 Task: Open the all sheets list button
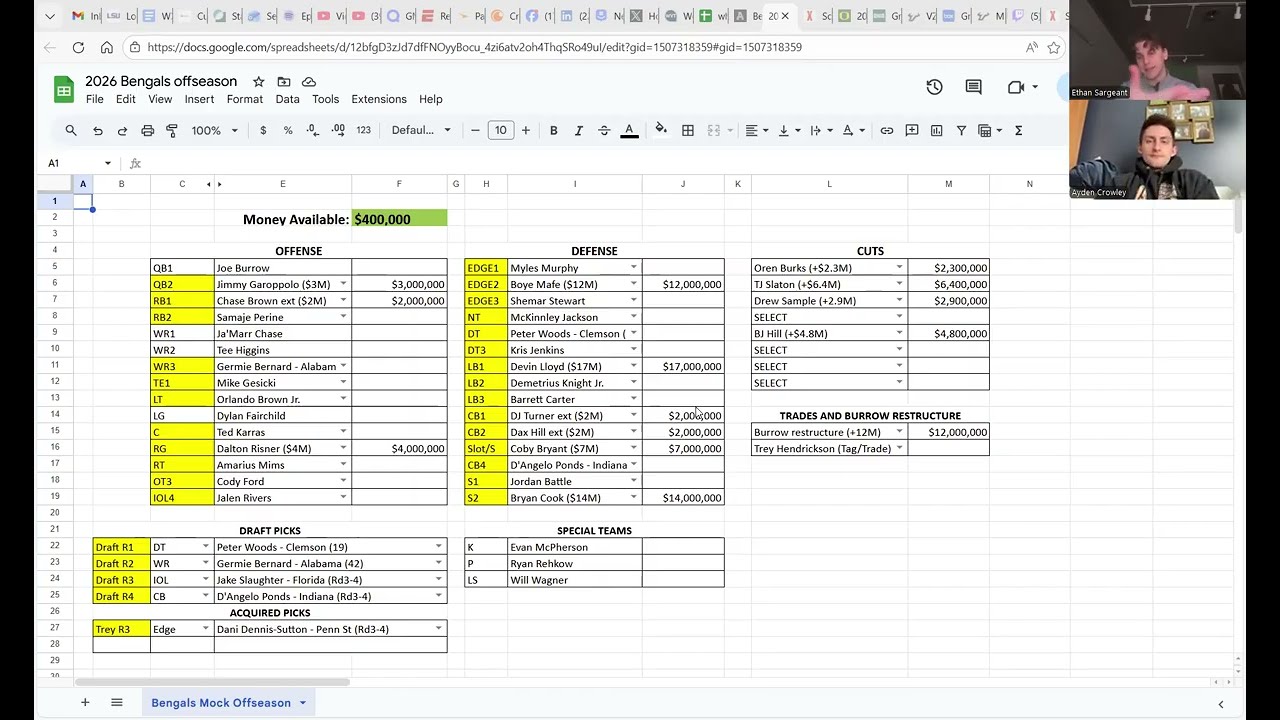coord(117,703)
